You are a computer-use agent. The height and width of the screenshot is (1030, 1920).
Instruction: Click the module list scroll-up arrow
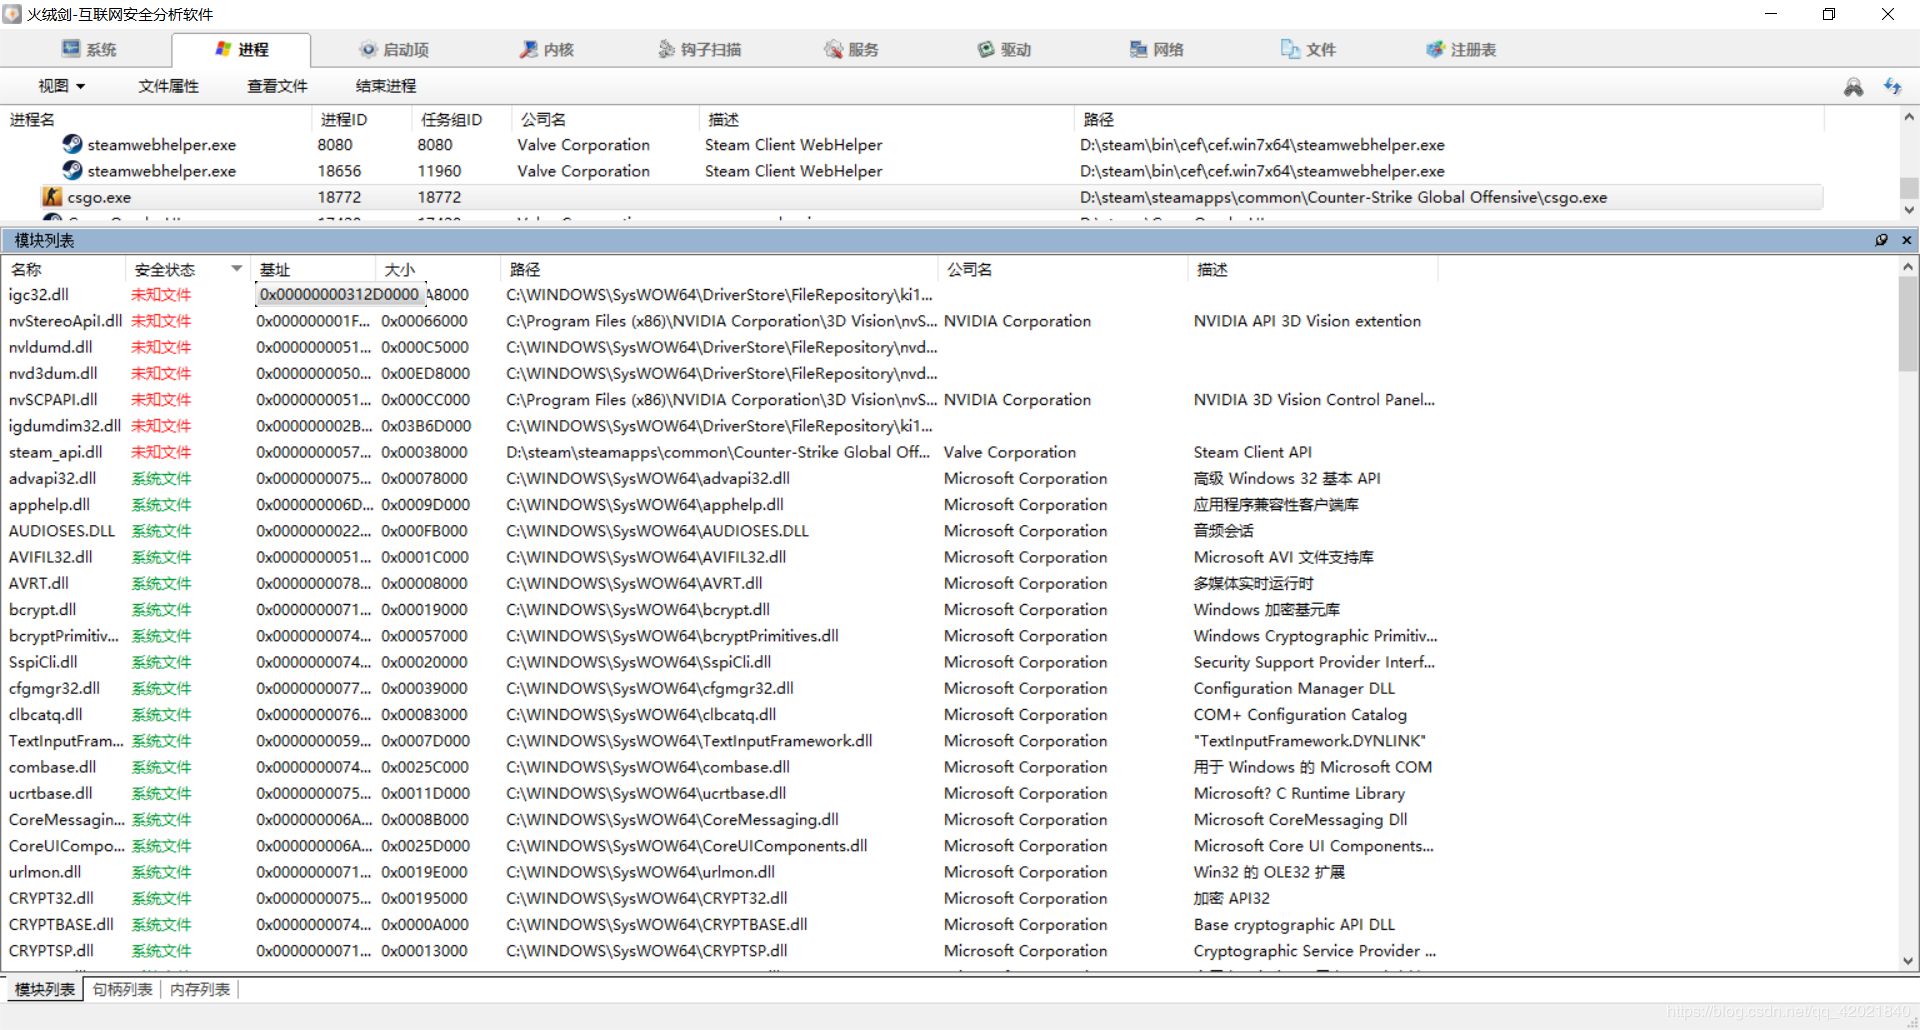click(1908, 267)
